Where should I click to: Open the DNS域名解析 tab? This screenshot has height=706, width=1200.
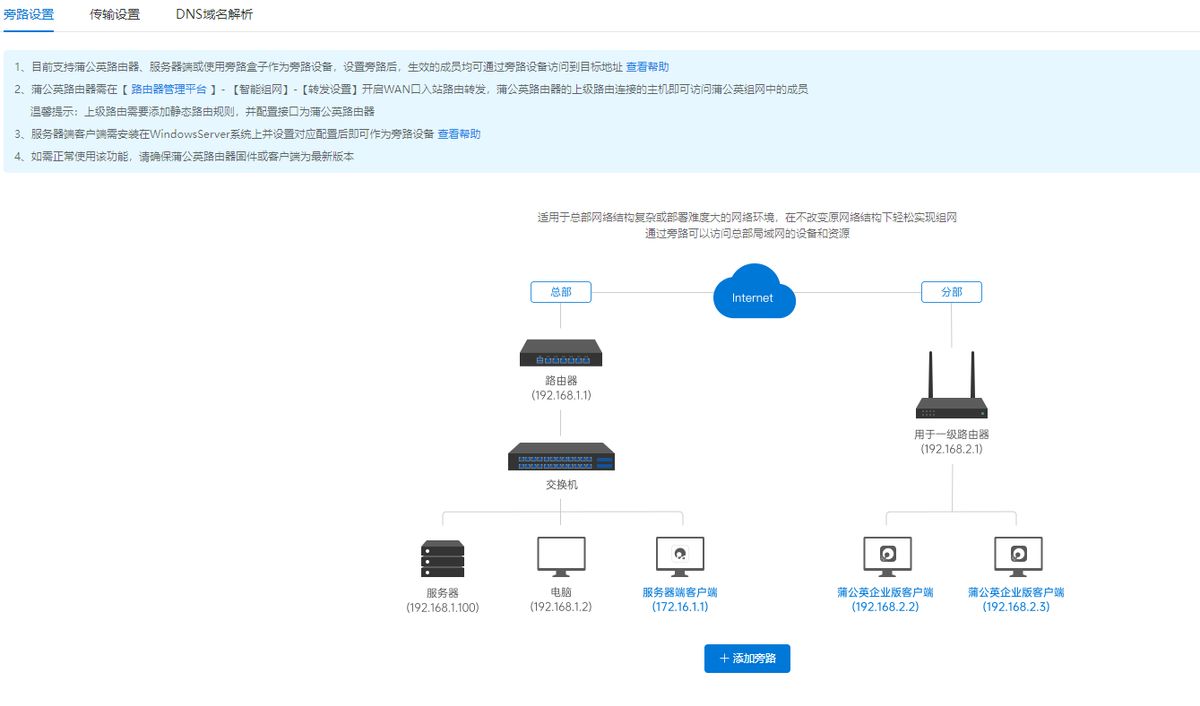(214, 15)
